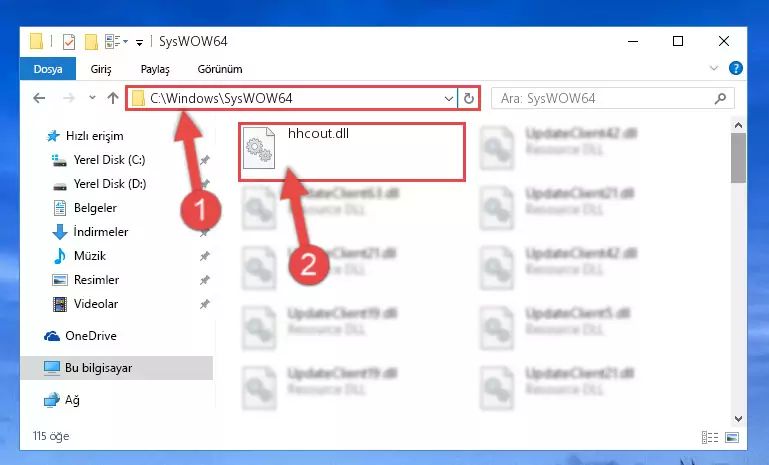Open Belgeler folder in sidebar

pos(95,208)
